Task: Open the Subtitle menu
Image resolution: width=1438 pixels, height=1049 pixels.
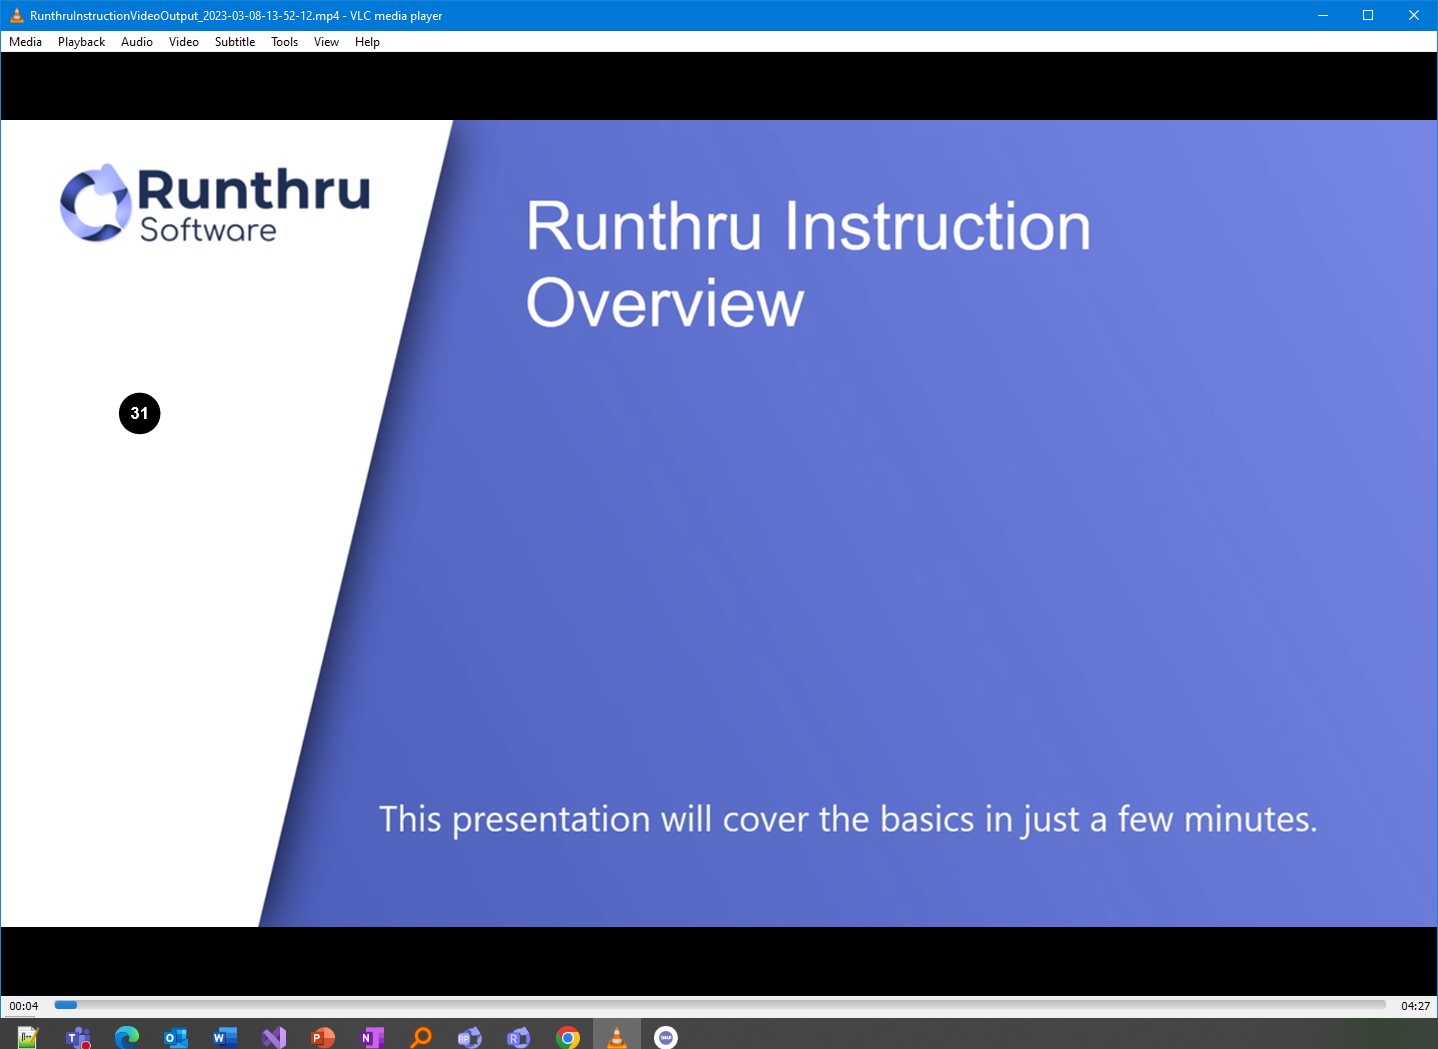Action: click(x=235, y=42)
